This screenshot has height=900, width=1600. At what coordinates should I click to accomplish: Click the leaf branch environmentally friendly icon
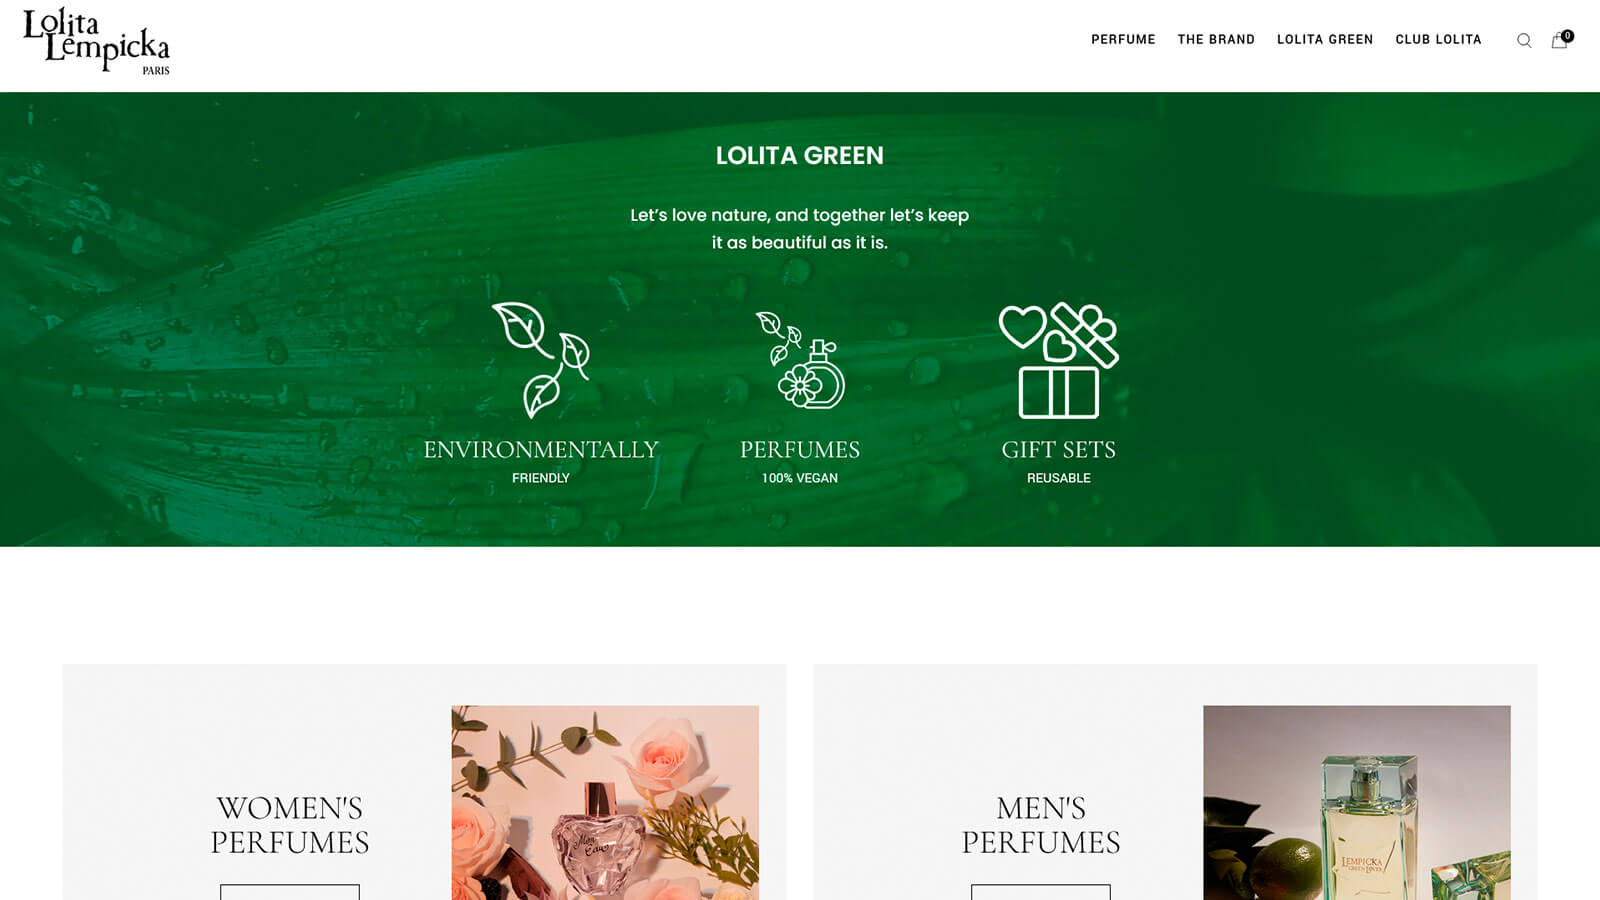541,360
